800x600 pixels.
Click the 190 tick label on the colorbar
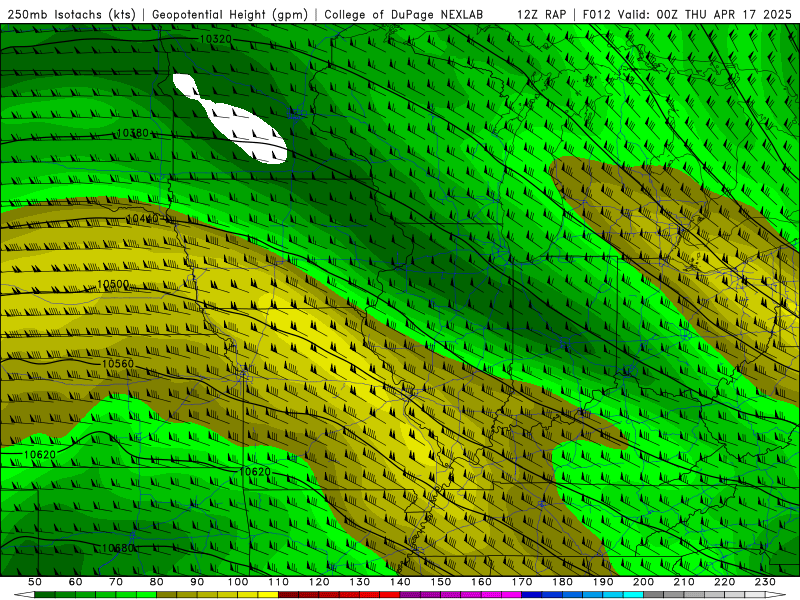click(x=603, y=582)
